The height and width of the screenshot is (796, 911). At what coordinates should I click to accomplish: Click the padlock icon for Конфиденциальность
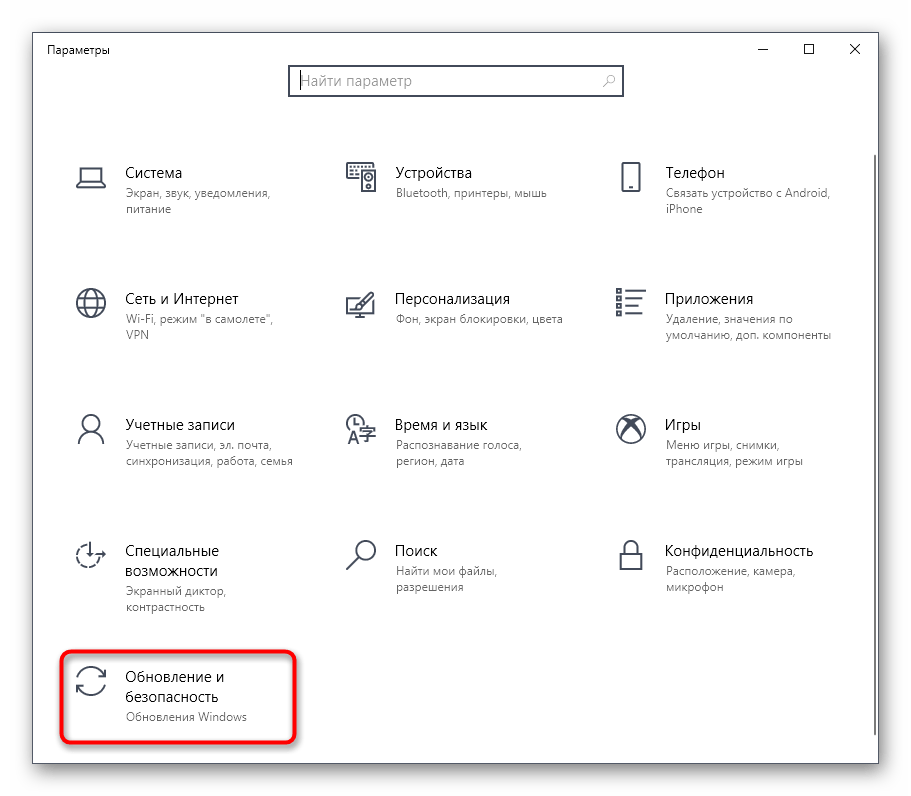coord(630,553)
